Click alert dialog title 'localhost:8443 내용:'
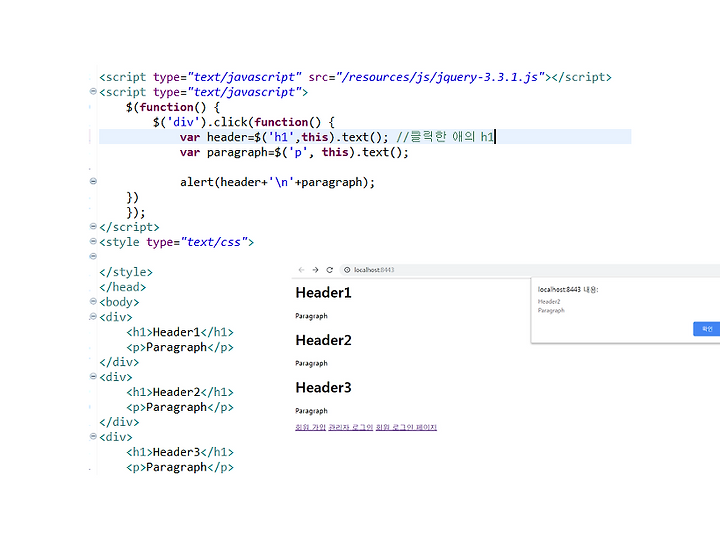Image resolution: width=720 pixels, height=540 pixels. point(568,290)
